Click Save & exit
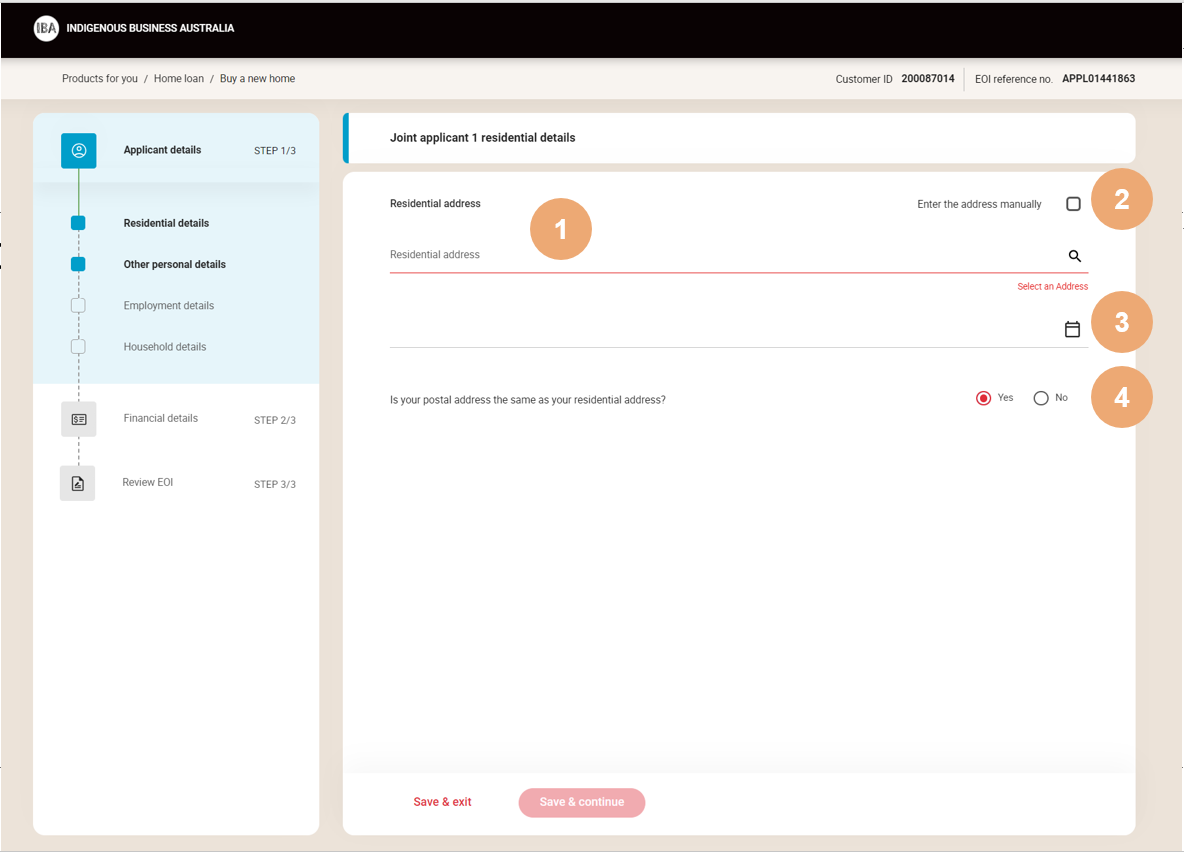This screenshot has width=1184, height=852. tap(442, 801)
